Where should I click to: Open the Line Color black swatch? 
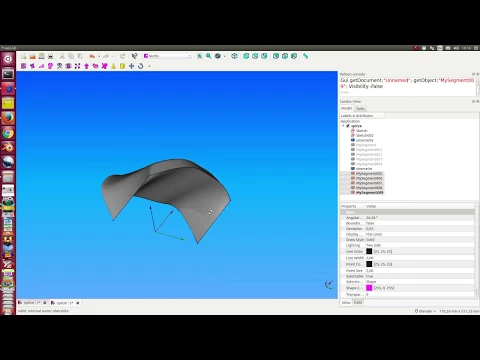tap(369, 251)
